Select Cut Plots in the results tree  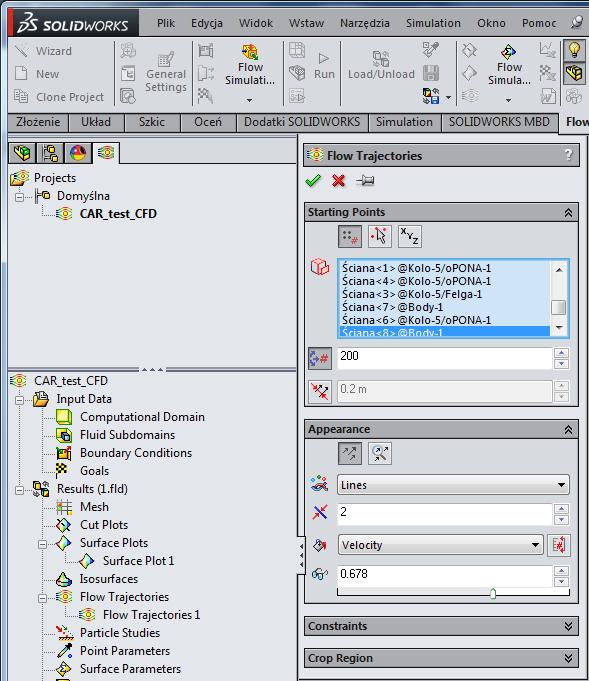104,525
